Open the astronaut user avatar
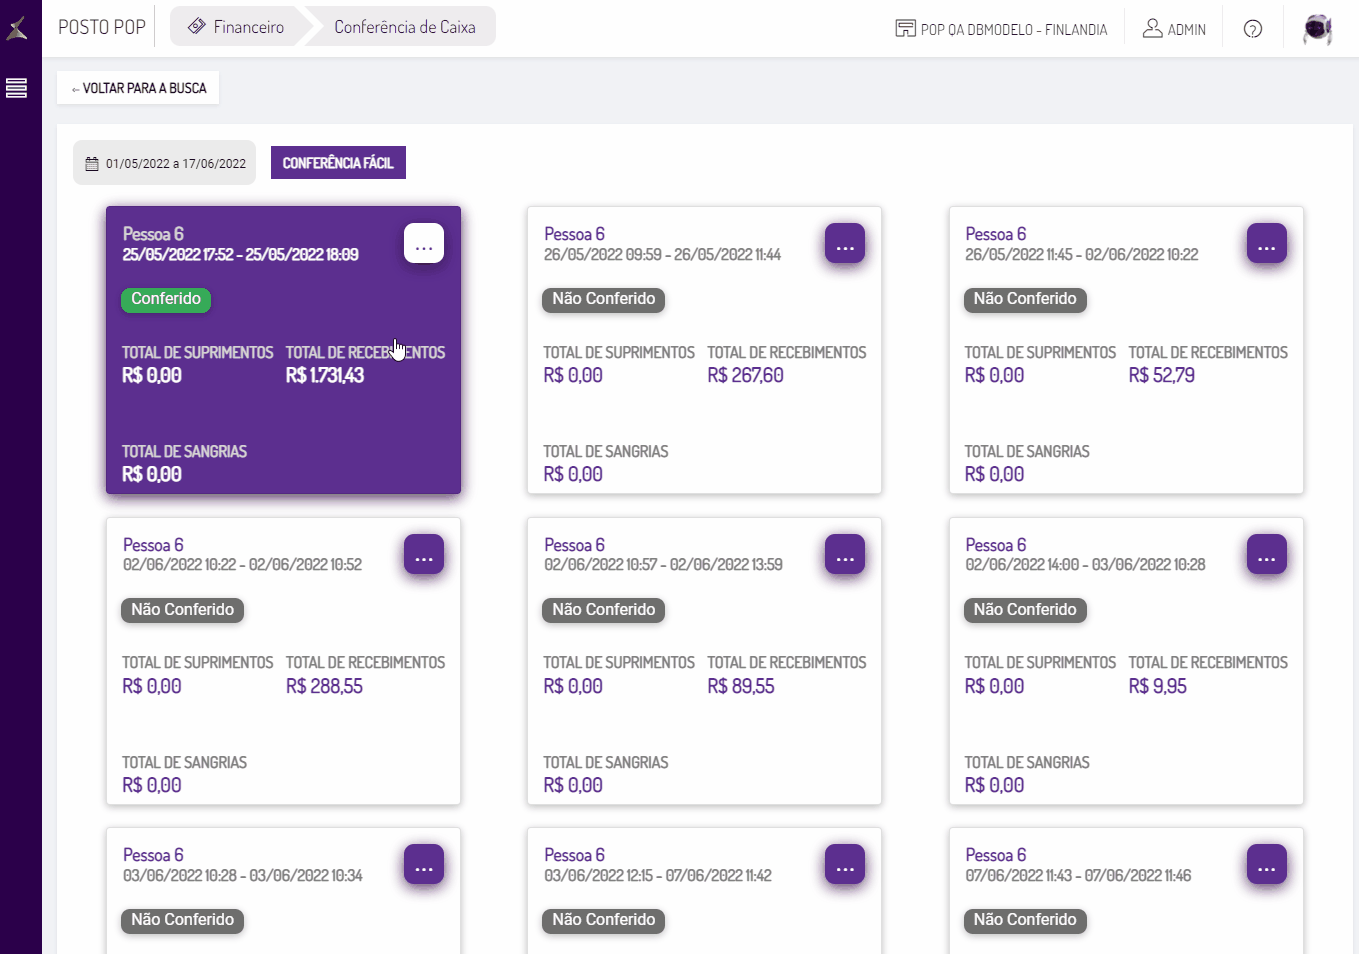Viewport: 1359px width, 954px height. (x=1318, y=29)
